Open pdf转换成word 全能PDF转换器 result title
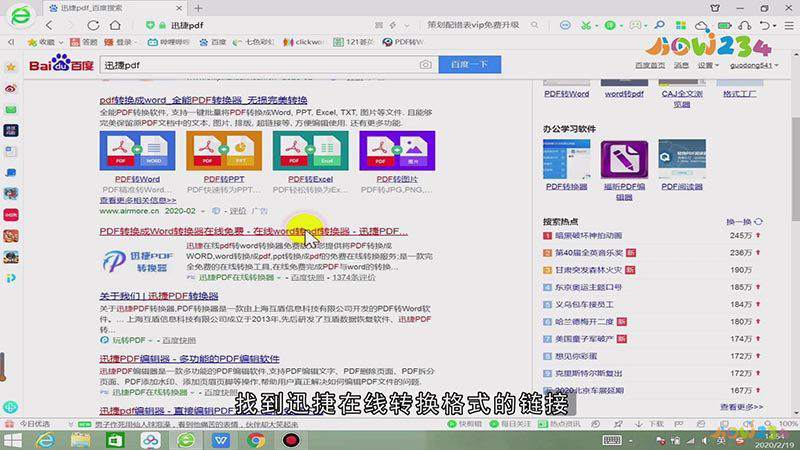 point(204,100)
